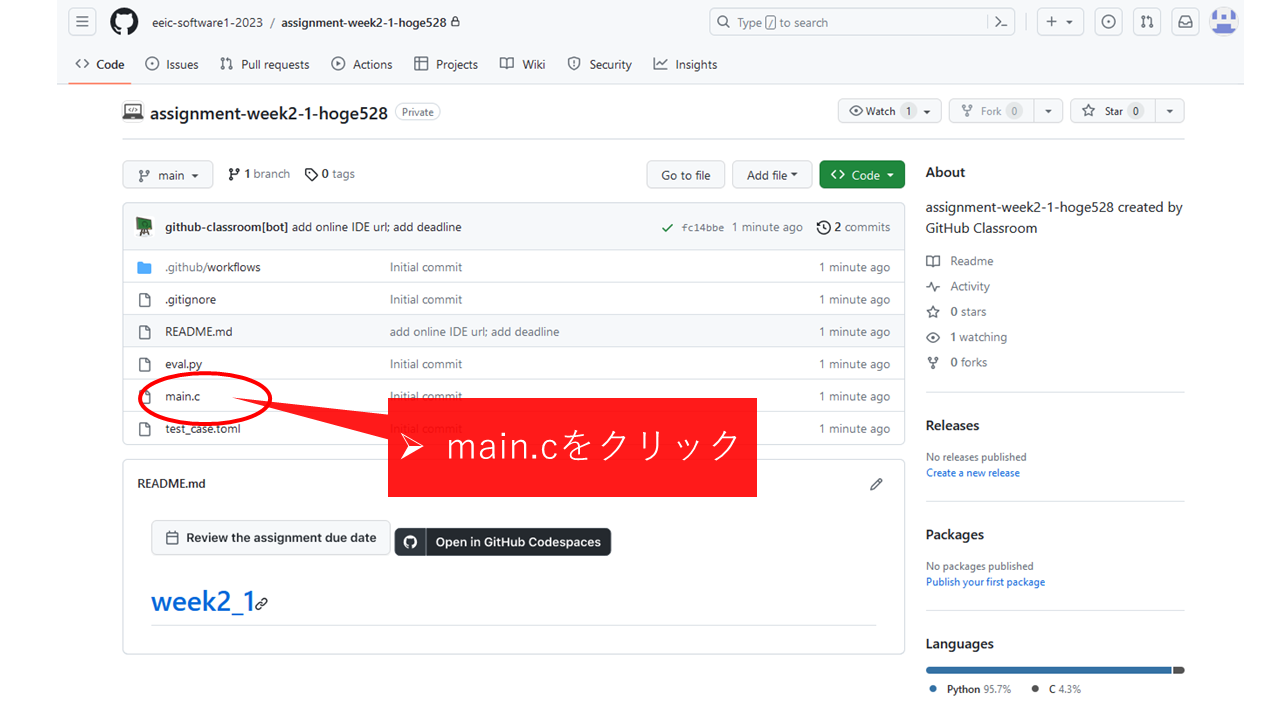Screen dimensions: 1280x720
Task: Expand the create new plus dropdown
Action: tap(1059, 22)
